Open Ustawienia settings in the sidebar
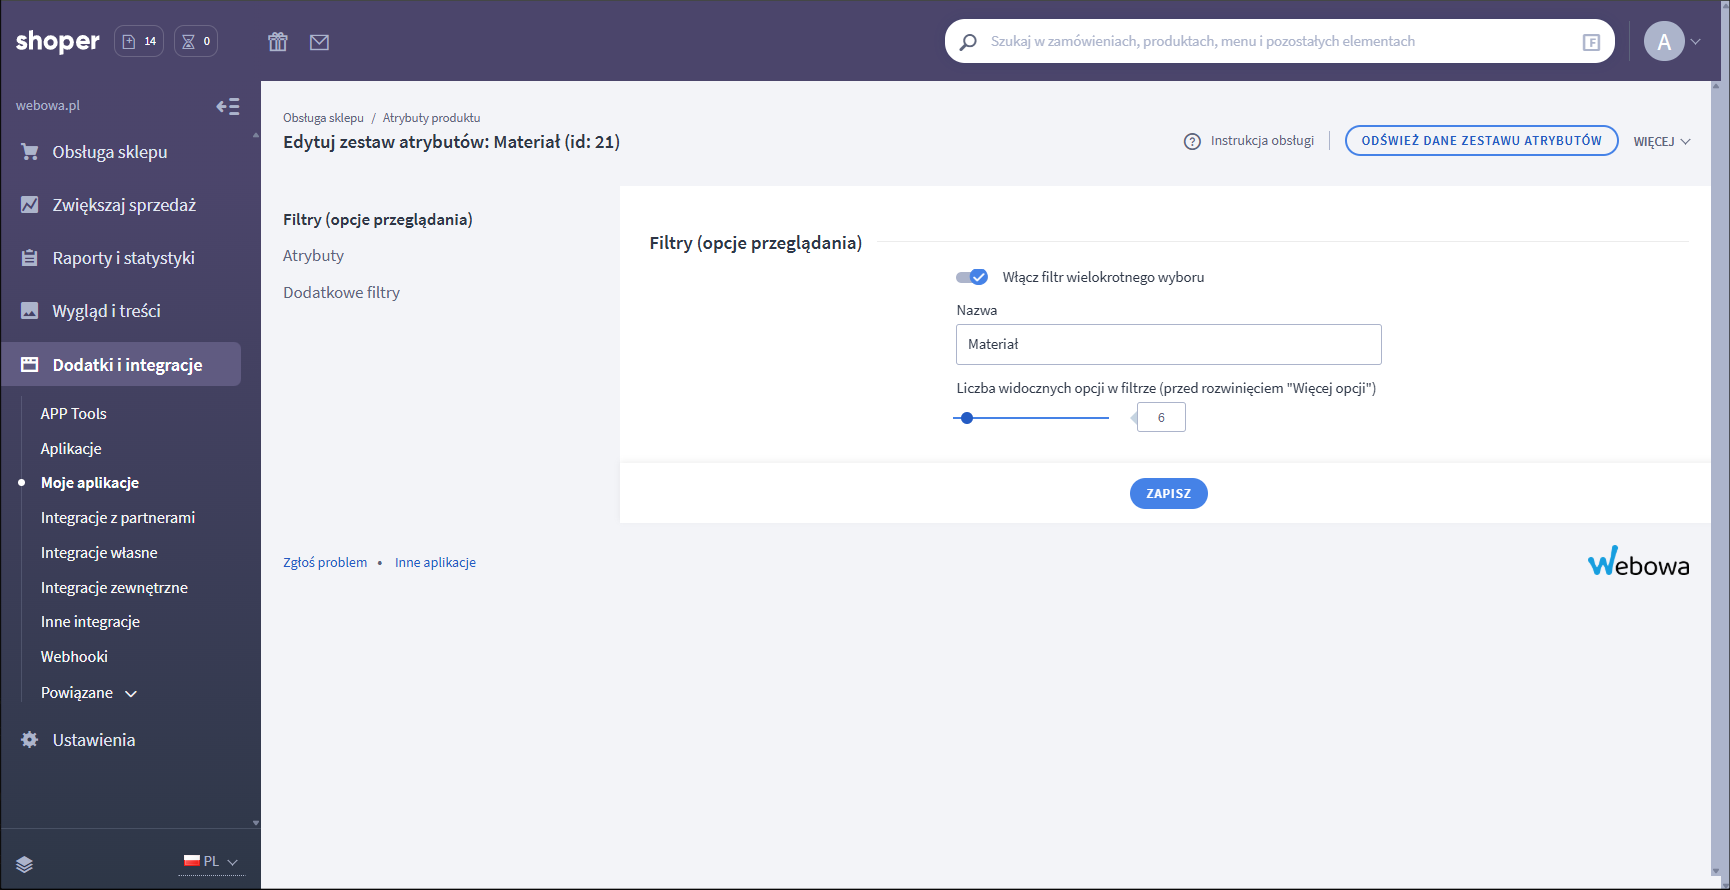 [x=93, y=740]
